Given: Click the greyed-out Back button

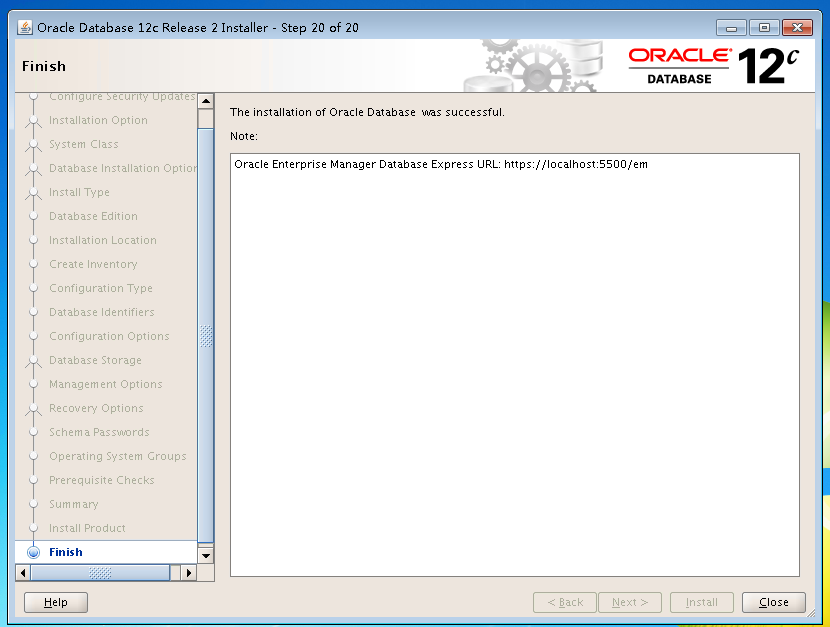Looking at the screenshot, I should 565,602.
